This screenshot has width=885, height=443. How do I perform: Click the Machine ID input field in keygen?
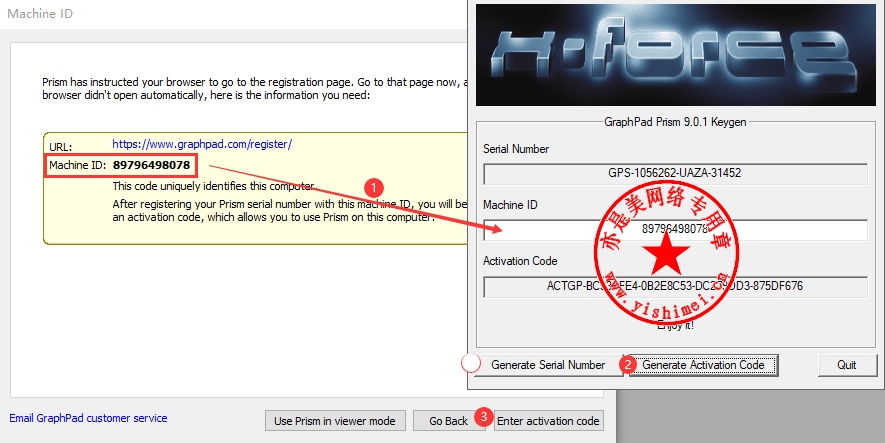(x=675, y=230)
